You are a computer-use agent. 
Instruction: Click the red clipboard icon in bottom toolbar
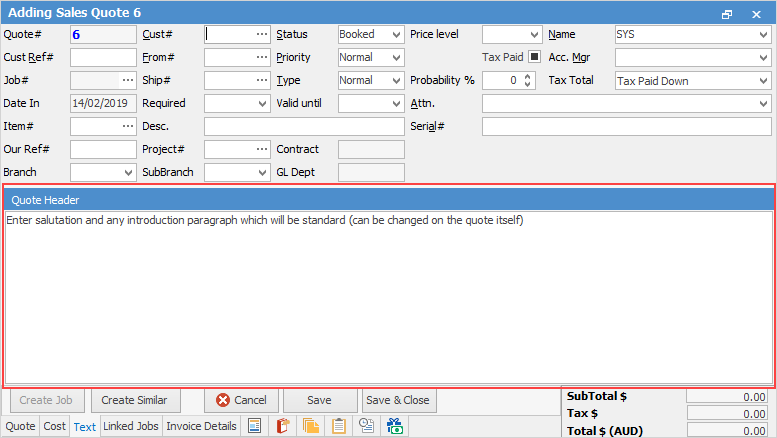[x=282, y=426]
